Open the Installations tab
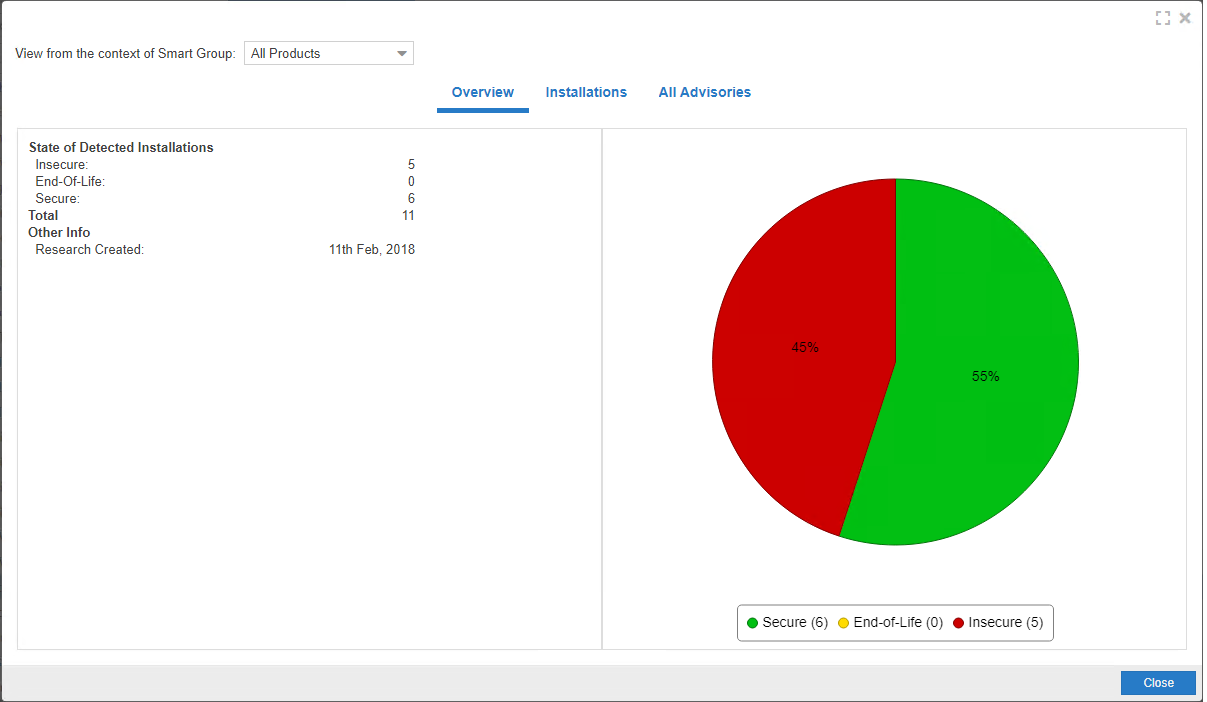Image resolution: width=1207 pixels, height=702 pixels. pos(586,92)
